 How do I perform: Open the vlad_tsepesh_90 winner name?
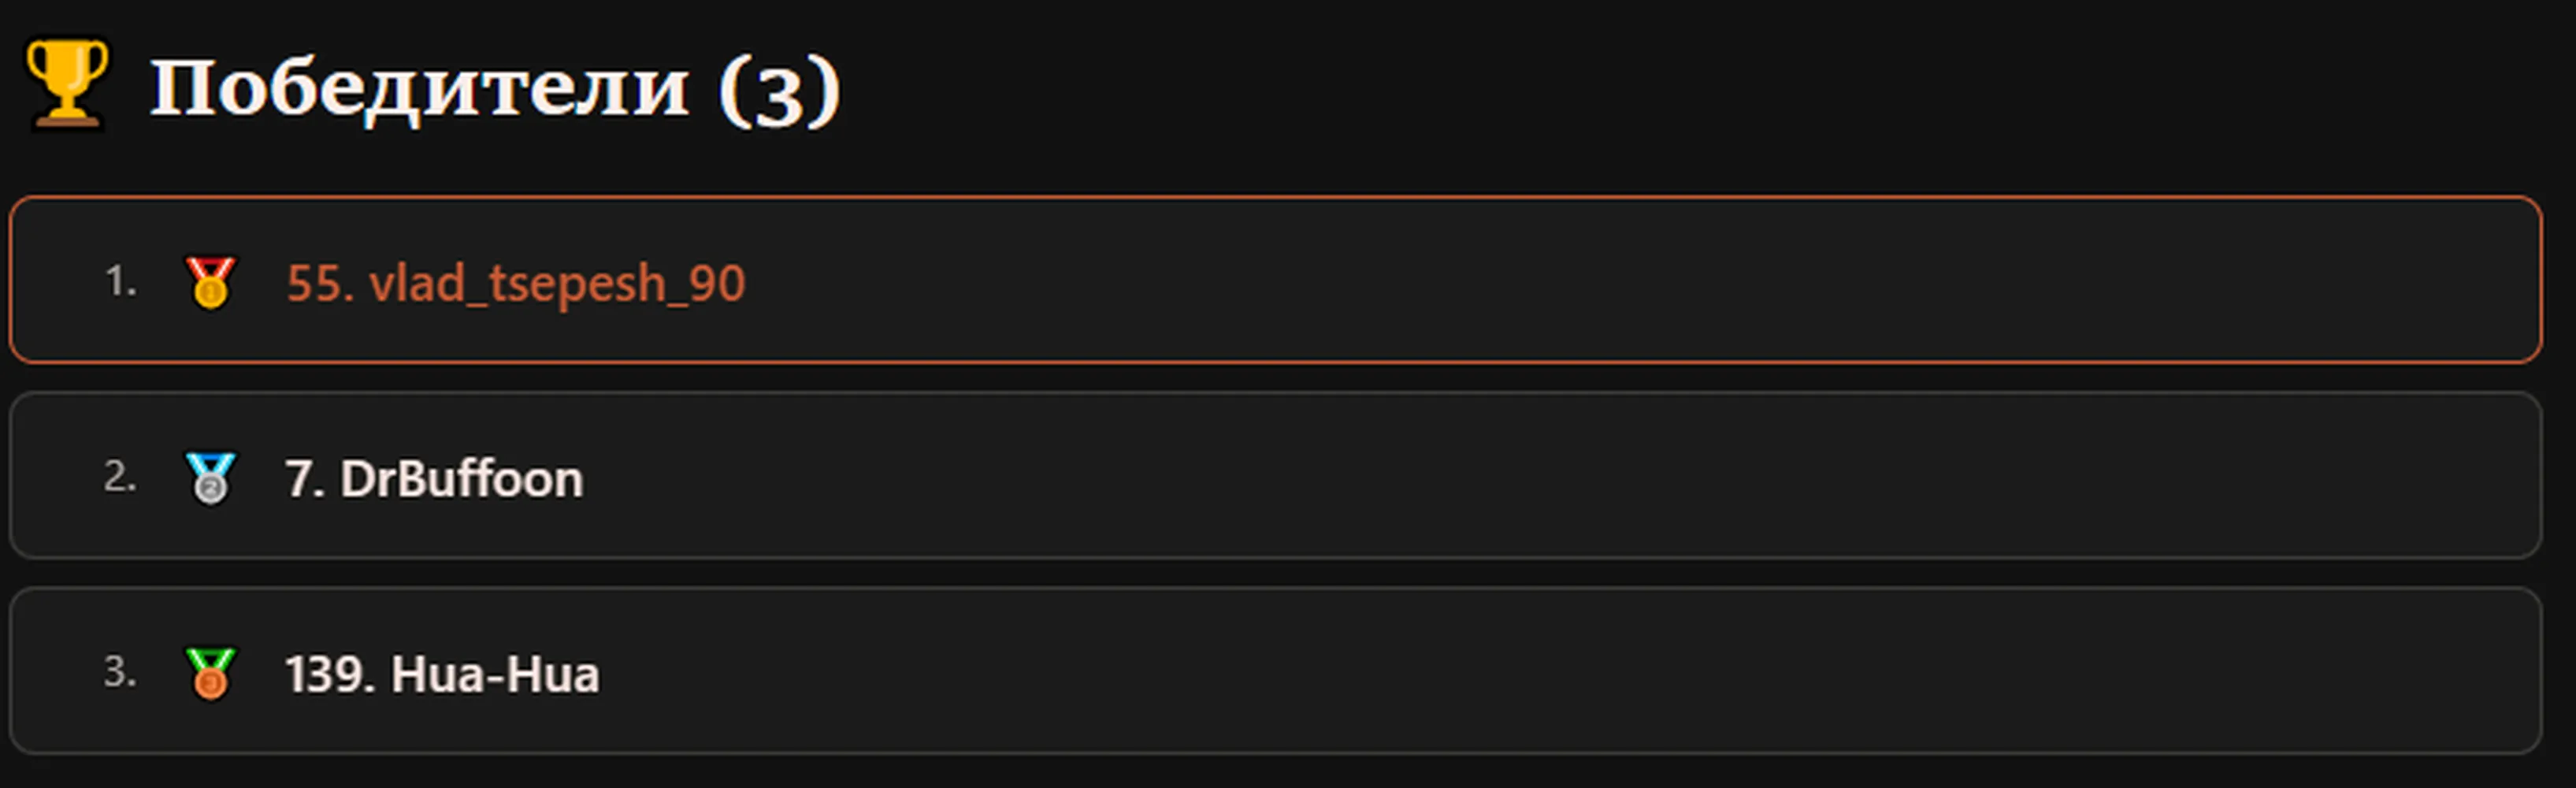557,283
